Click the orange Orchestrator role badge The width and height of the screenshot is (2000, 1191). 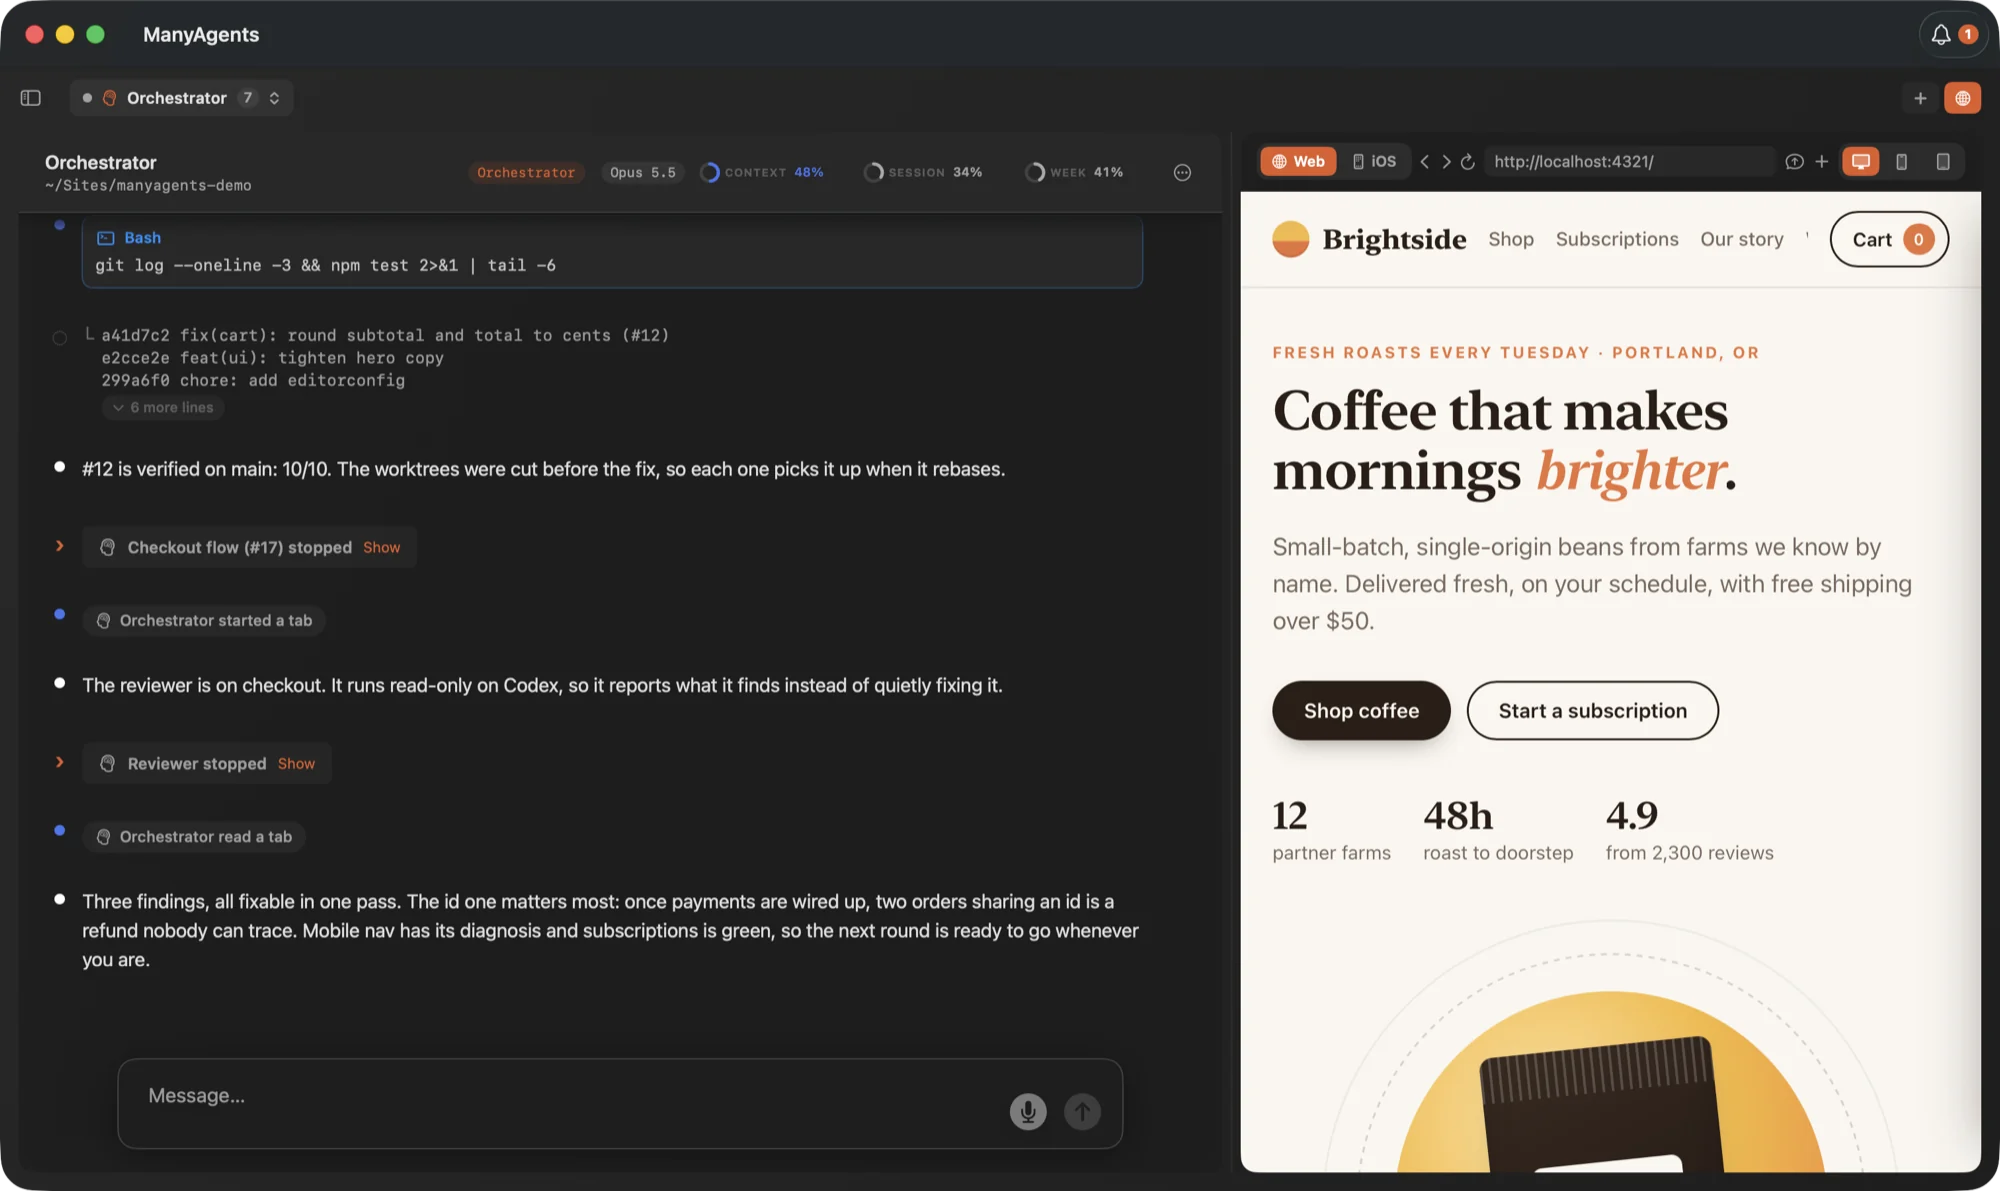point(526,172)
